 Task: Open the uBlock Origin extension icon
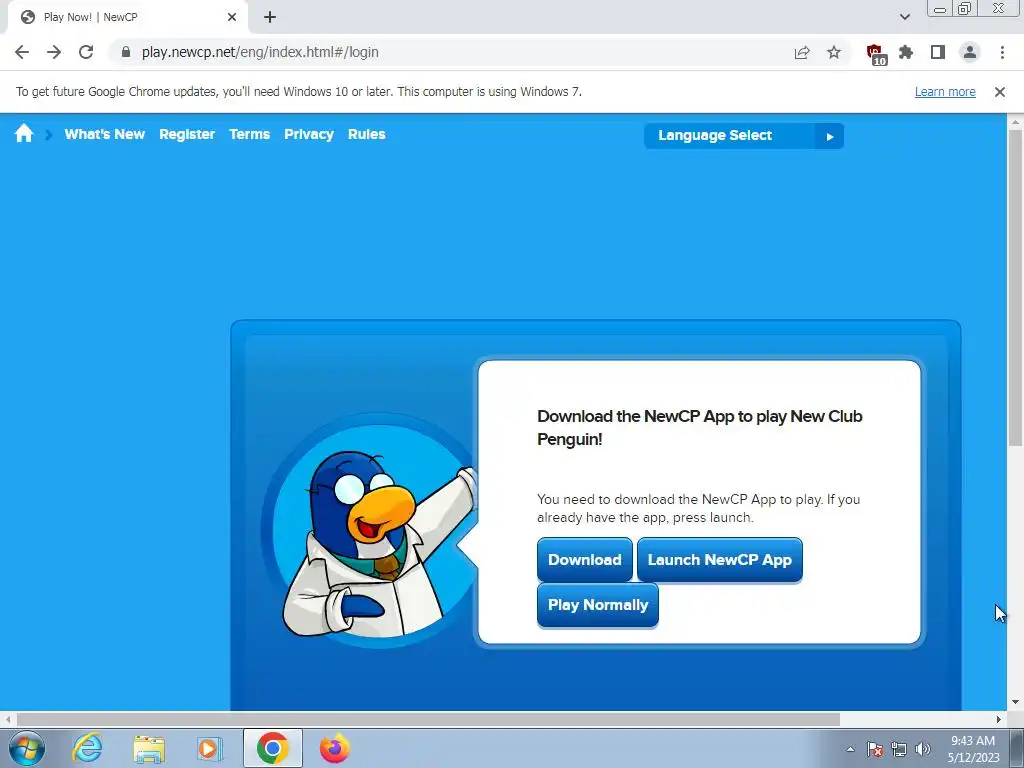coord(875,54)
